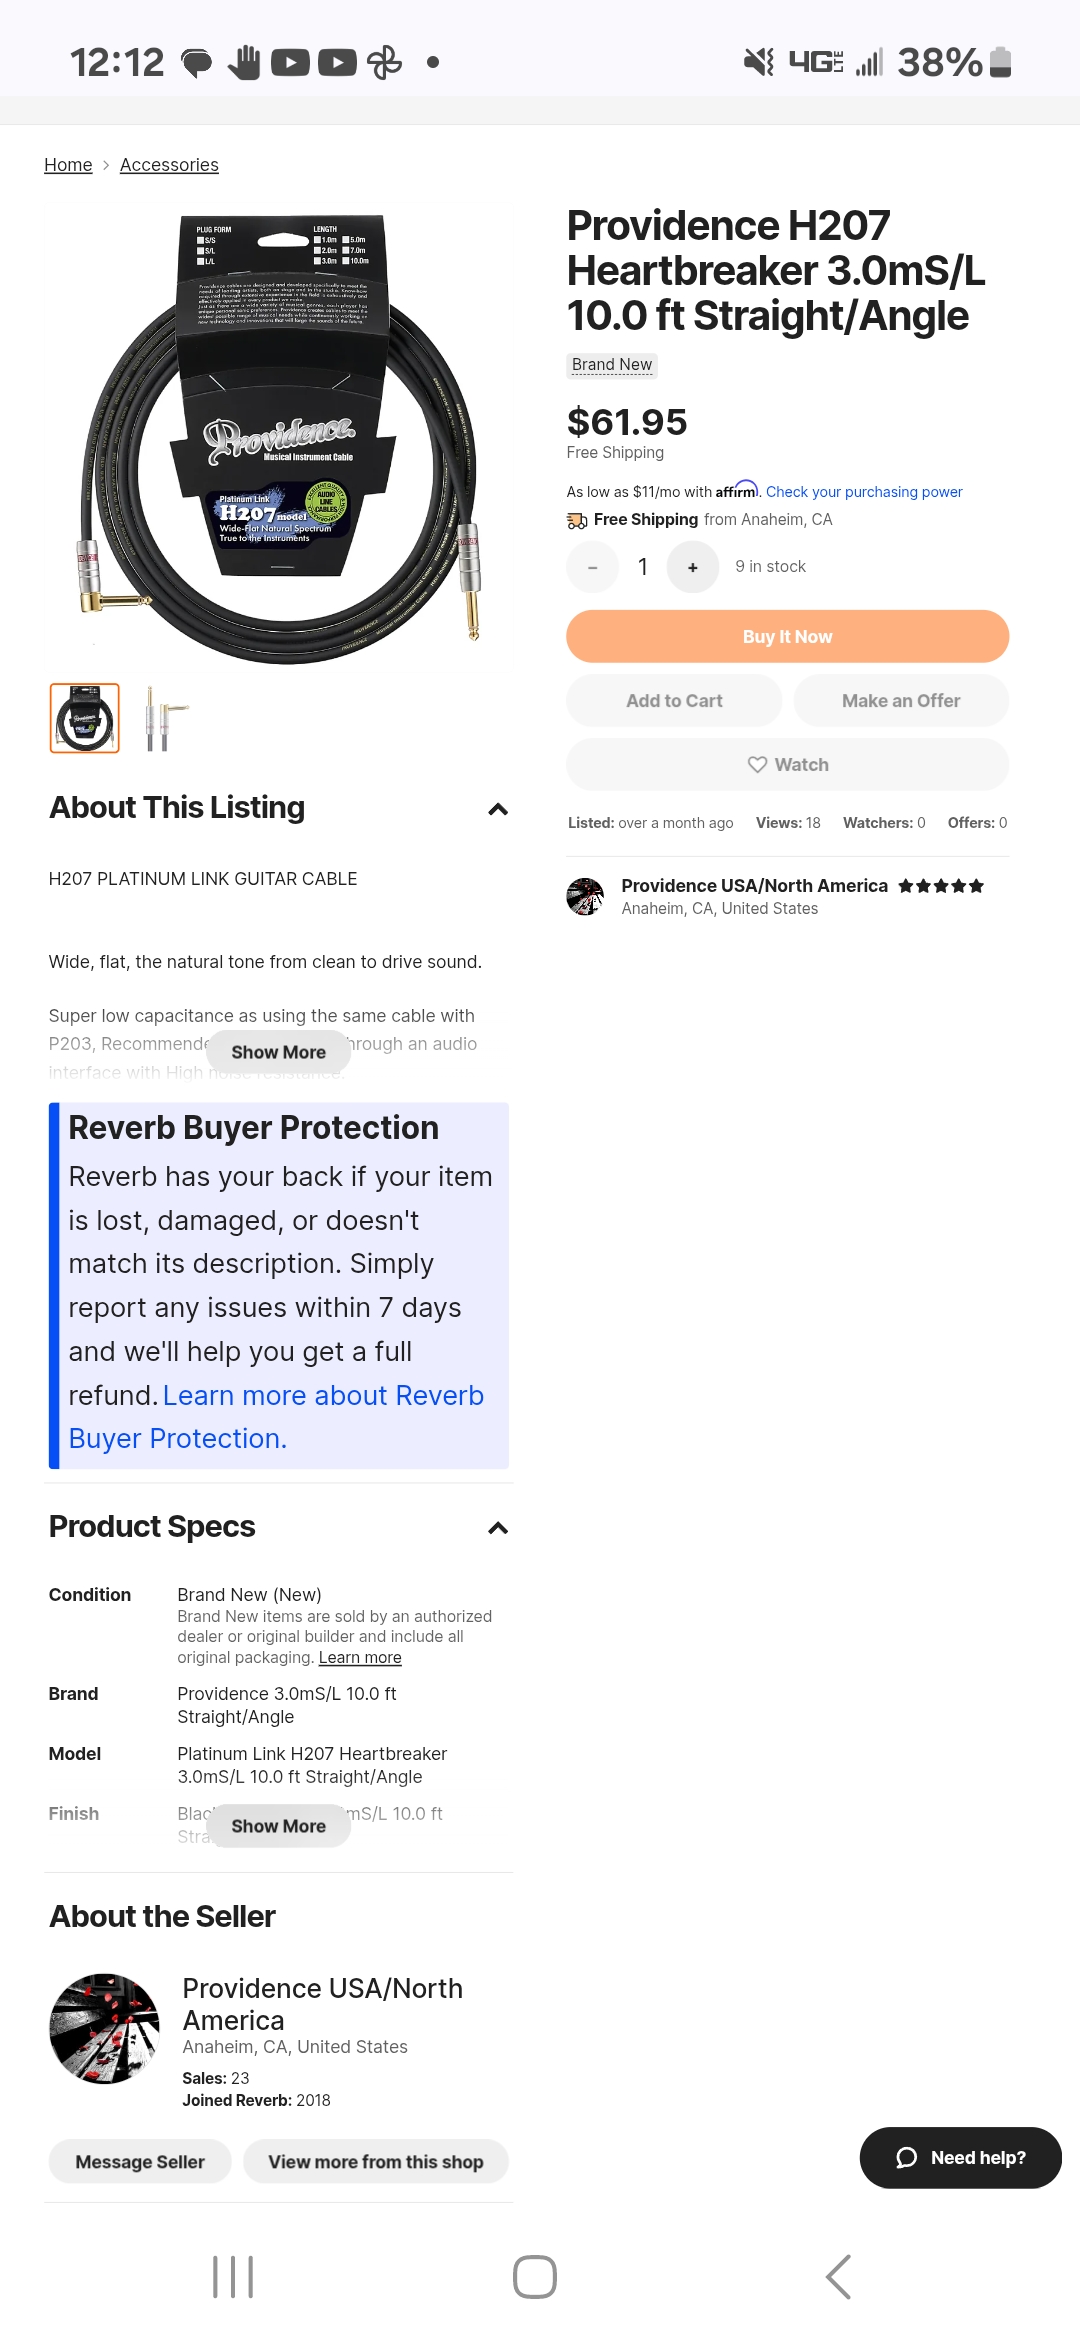Select the first coiled cable thumbnail
The height and width of the screenshot is (2340, 1080).
85,718
